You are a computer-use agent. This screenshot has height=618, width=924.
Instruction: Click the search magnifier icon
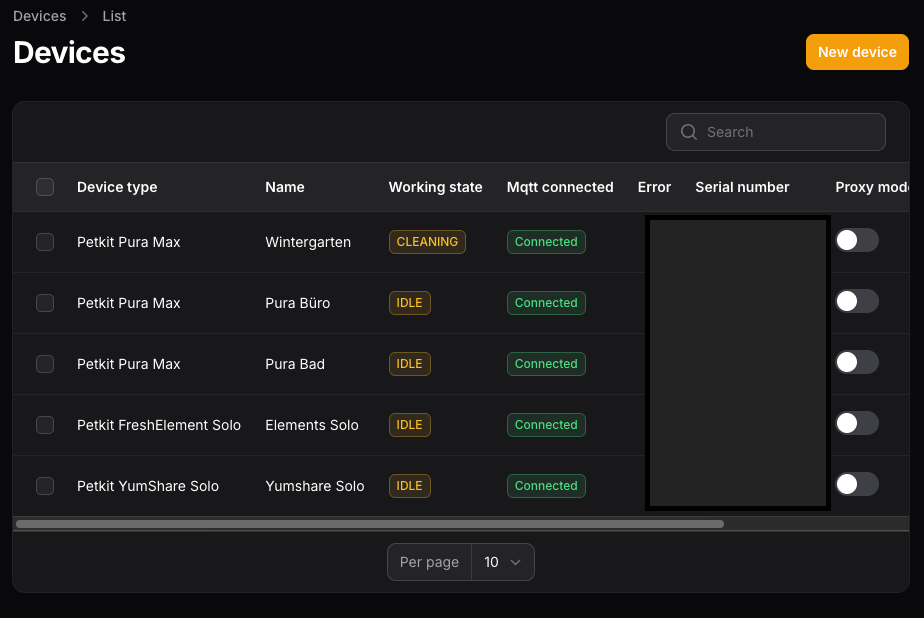coord(688,132)
